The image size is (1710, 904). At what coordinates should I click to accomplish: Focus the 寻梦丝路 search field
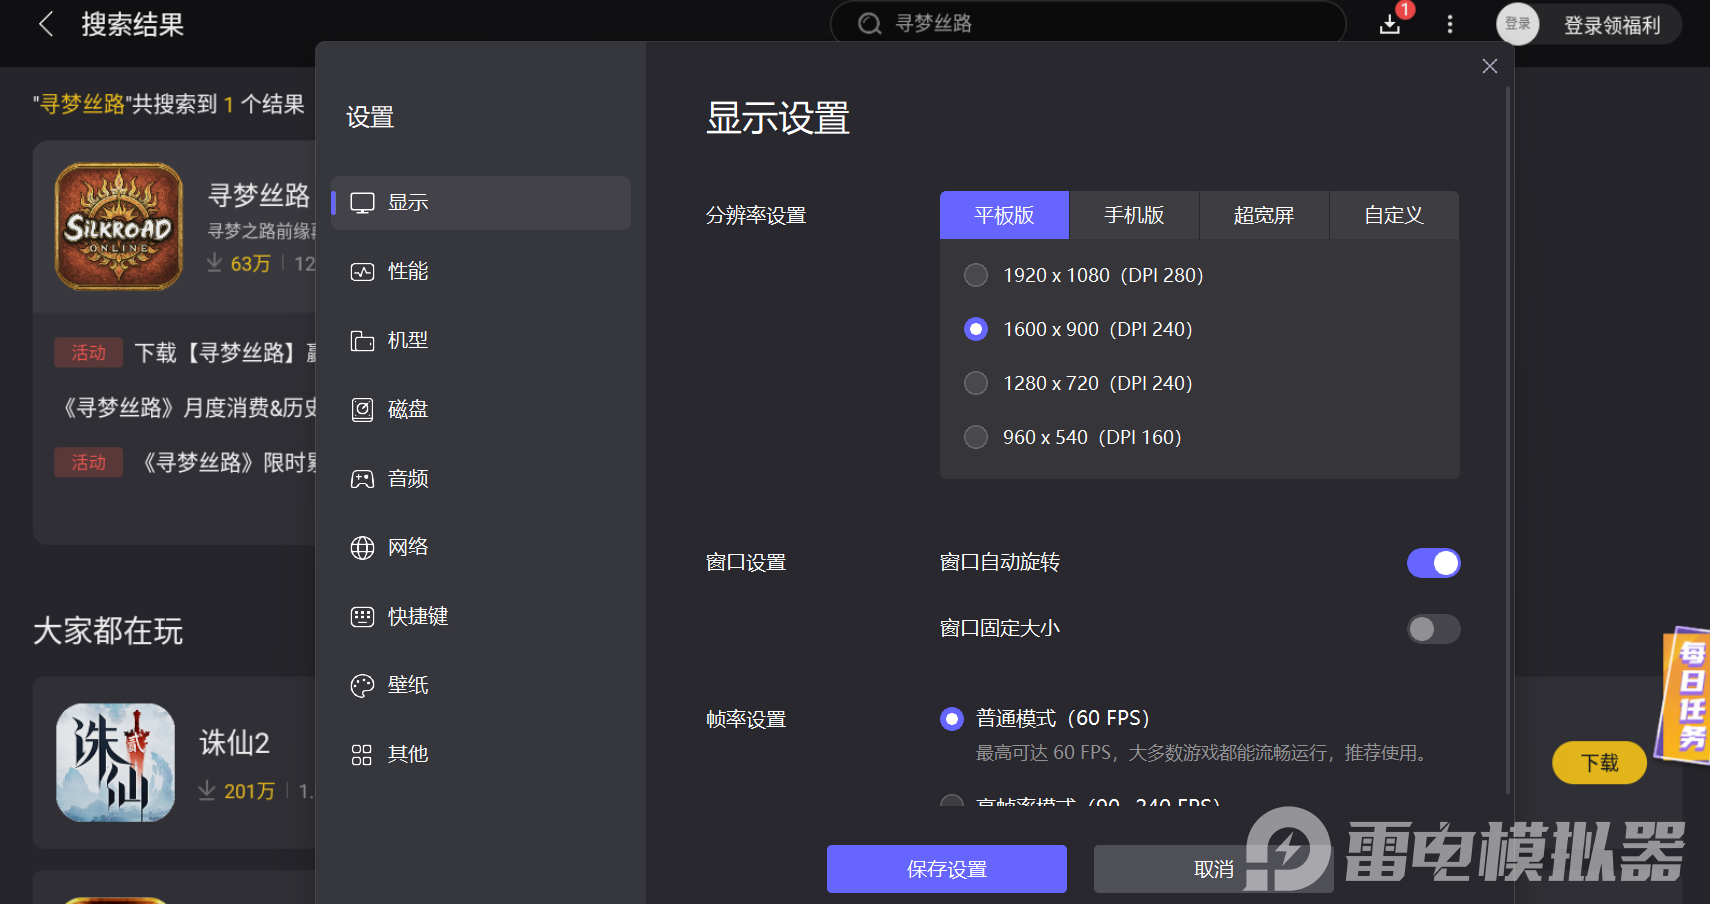coord(1088,23)
